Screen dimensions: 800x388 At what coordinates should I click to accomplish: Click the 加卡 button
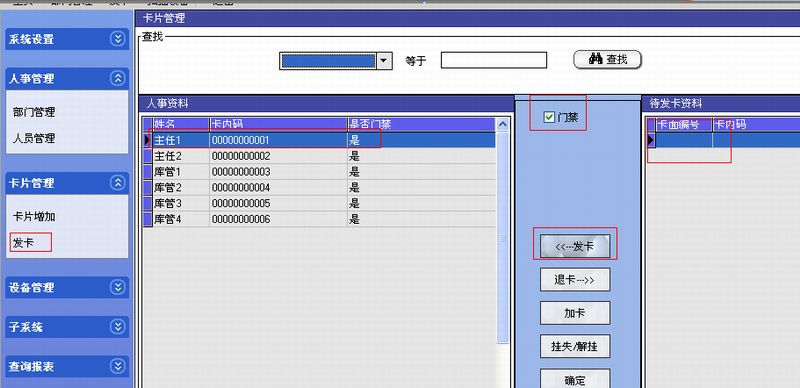pyautogui.click(x=575, y=313)
